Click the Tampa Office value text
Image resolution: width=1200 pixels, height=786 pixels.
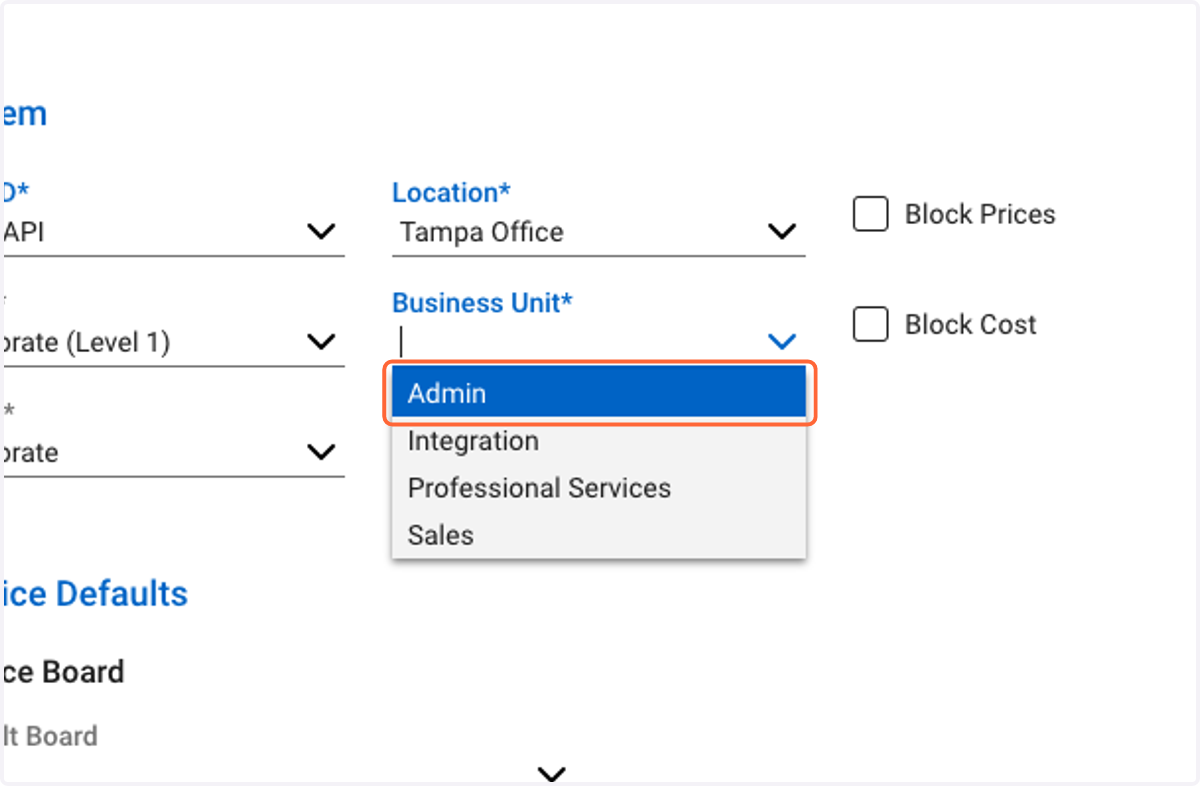point(482,232)
